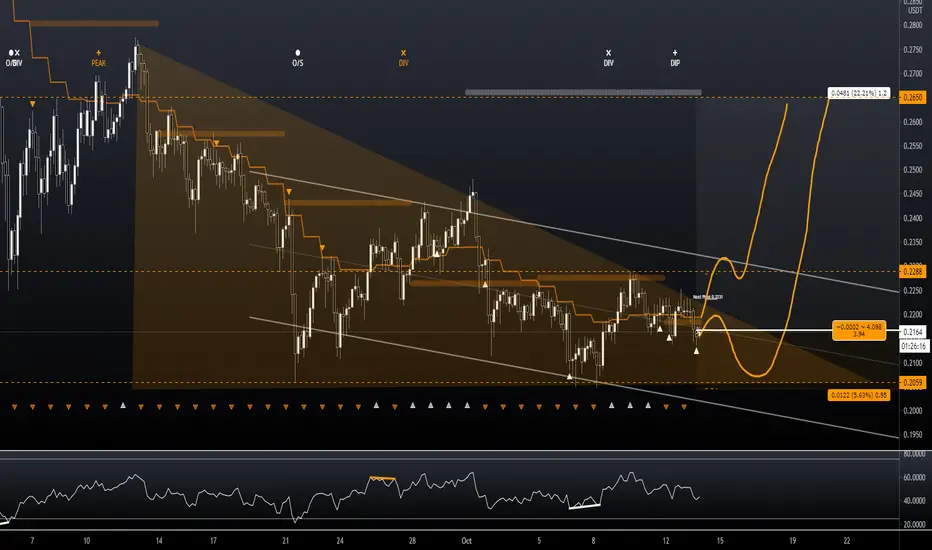This screenshot has width=932, height=550.
Task: Click date label 12 on time axis
Action: pyautogui.click(x=666, y=540)
